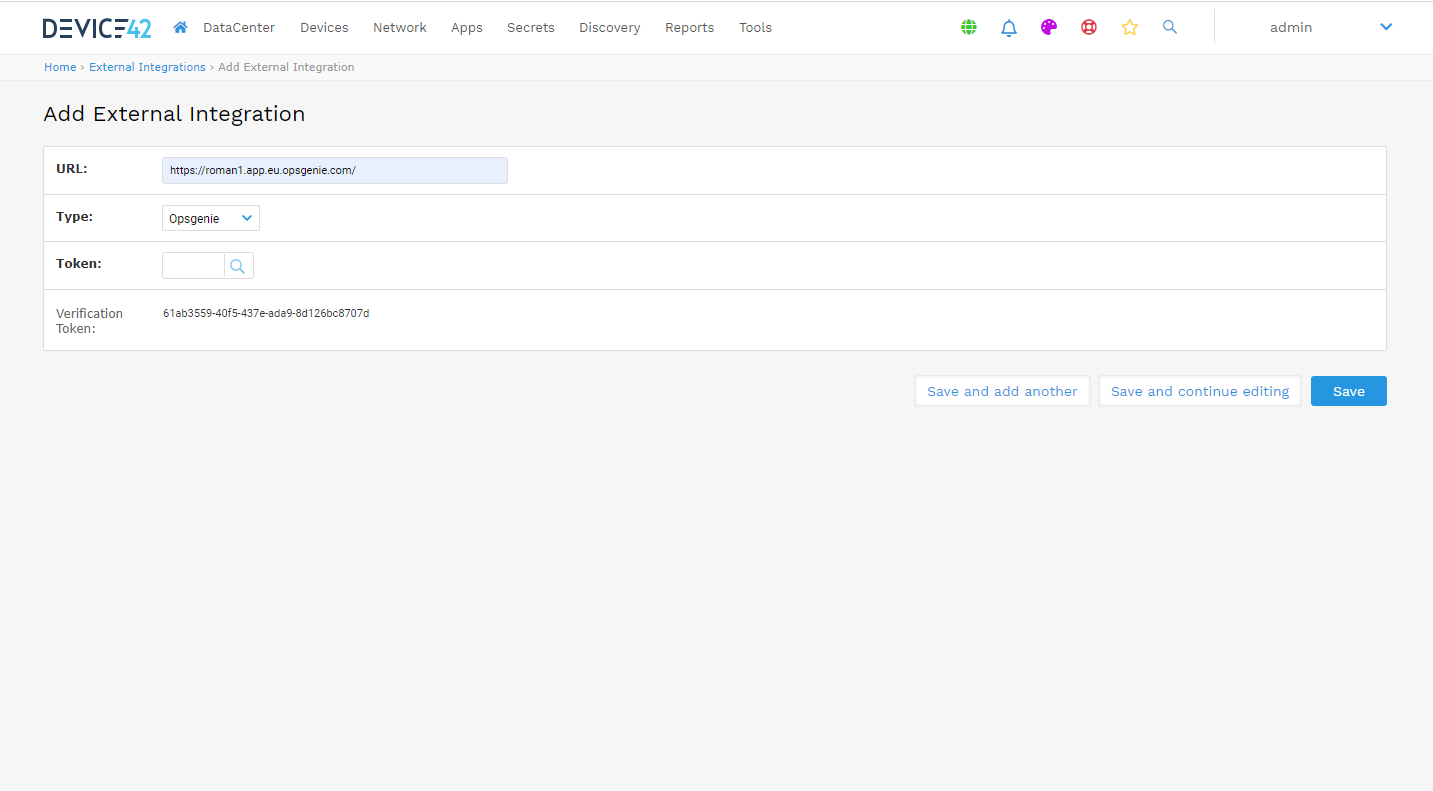Click the yellow star favorites icon
This screenshot has height=791, width=1433.
[x=1130, y=28]
